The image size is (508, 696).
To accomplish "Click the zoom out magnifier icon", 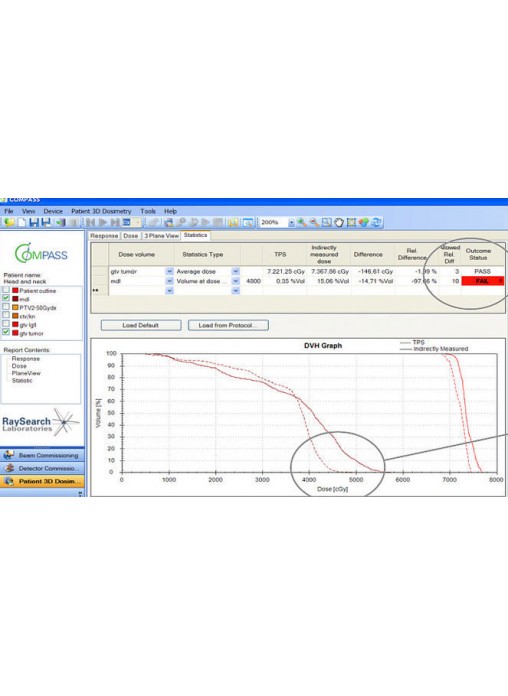I will (x=314, y=222).
